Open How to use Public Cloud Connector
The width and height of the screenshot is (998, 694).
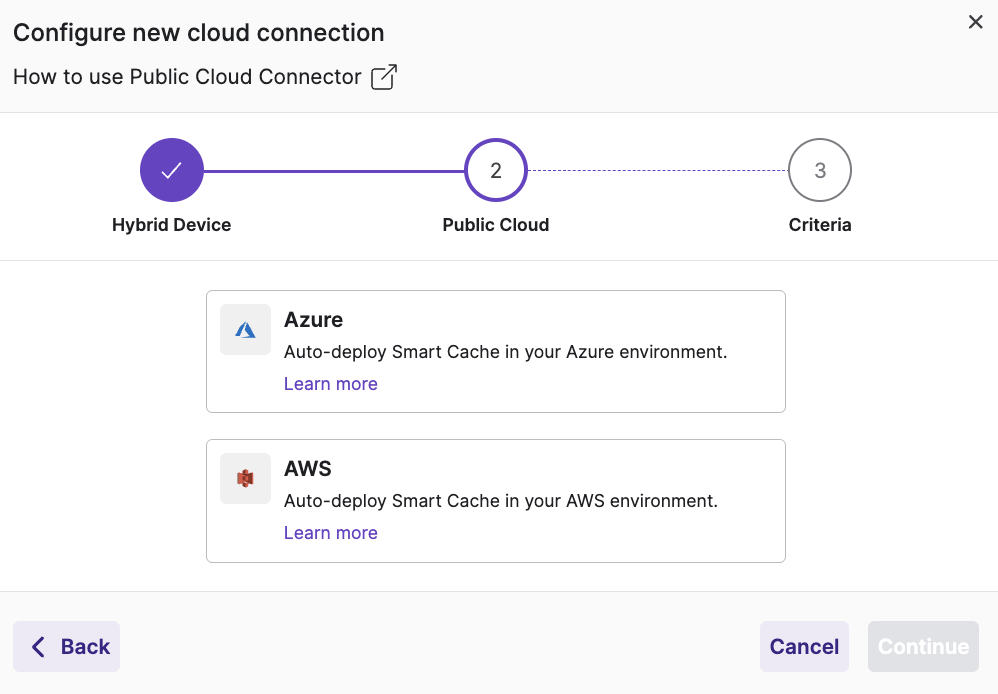[187, 77]
